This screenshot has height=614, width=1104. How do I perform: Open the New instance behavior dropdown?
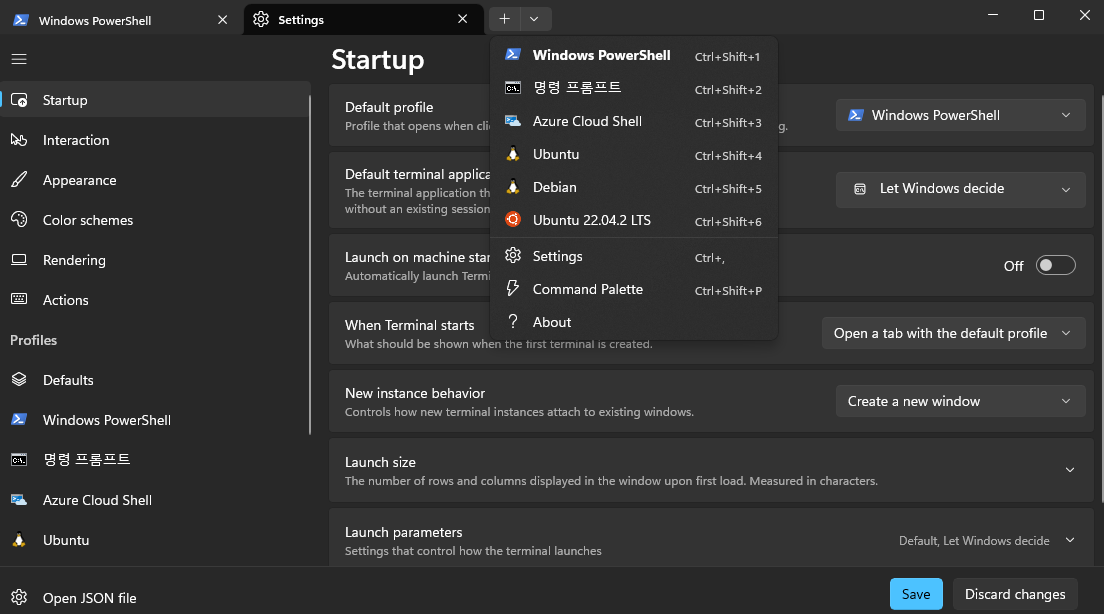tap(960, 401)
